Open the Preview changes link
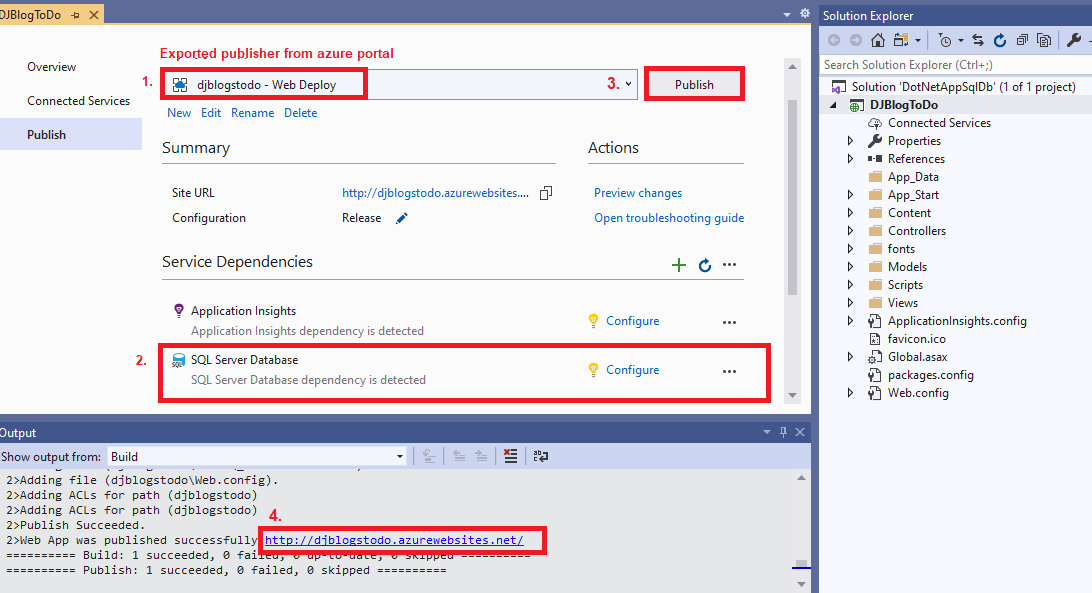The height and width of the screenshot is (593, 1092). pos(638,193)
